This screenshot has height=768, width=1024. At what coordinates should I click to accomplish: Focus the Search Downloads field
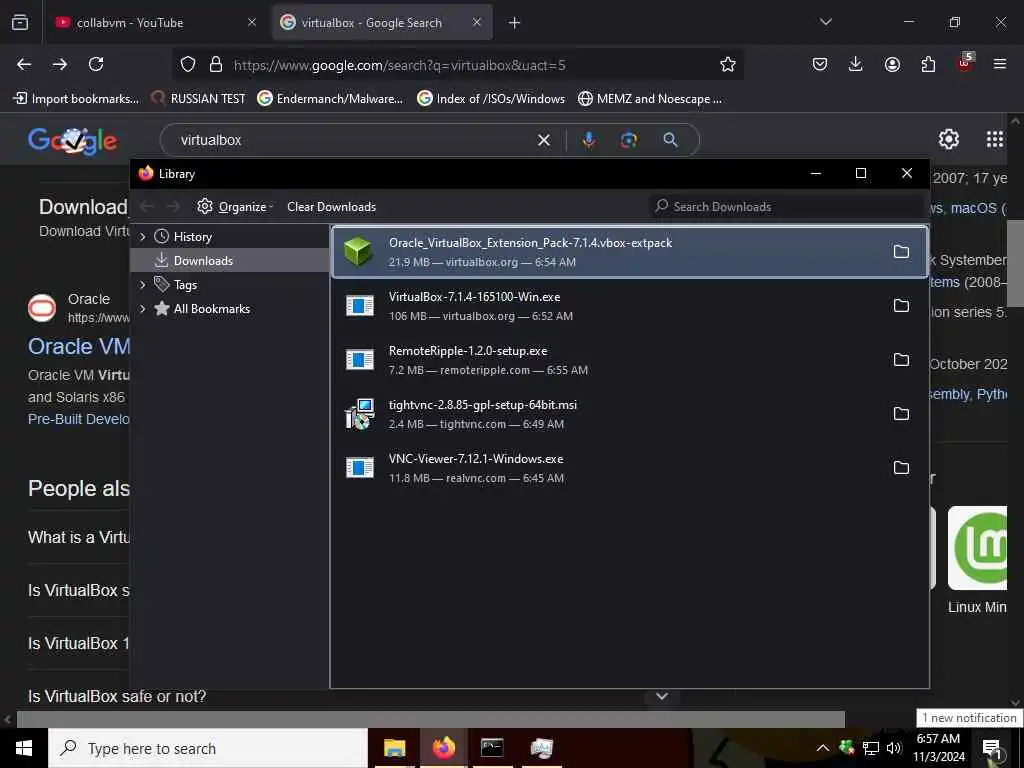click(x=788, y=206)
